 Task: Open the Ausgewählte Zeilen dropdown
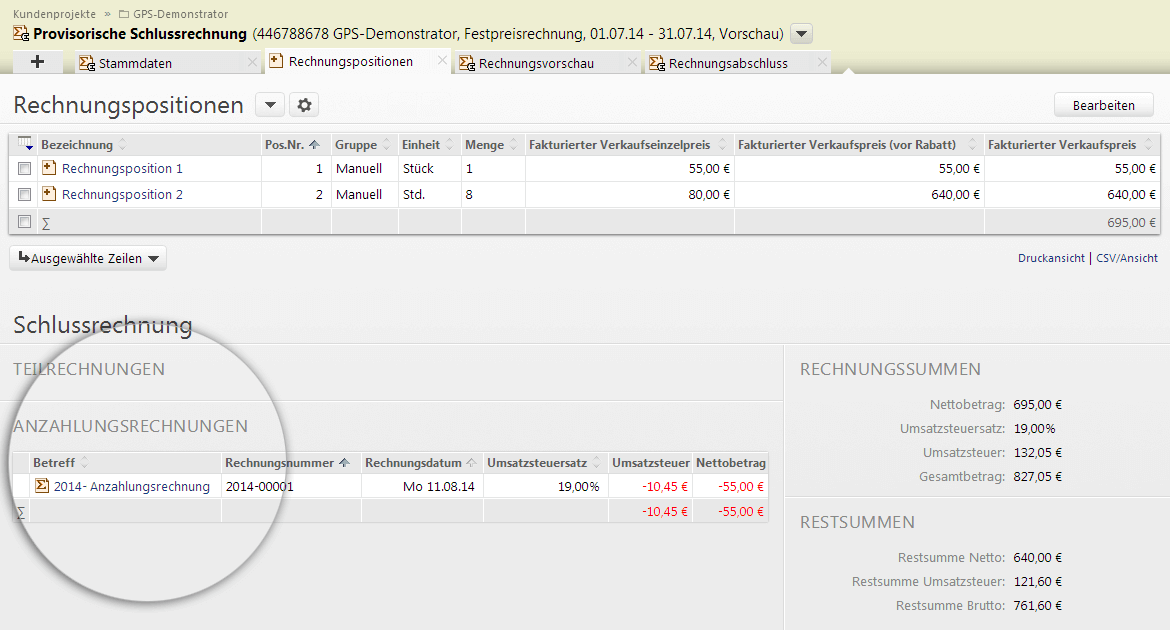pos(88,259)
